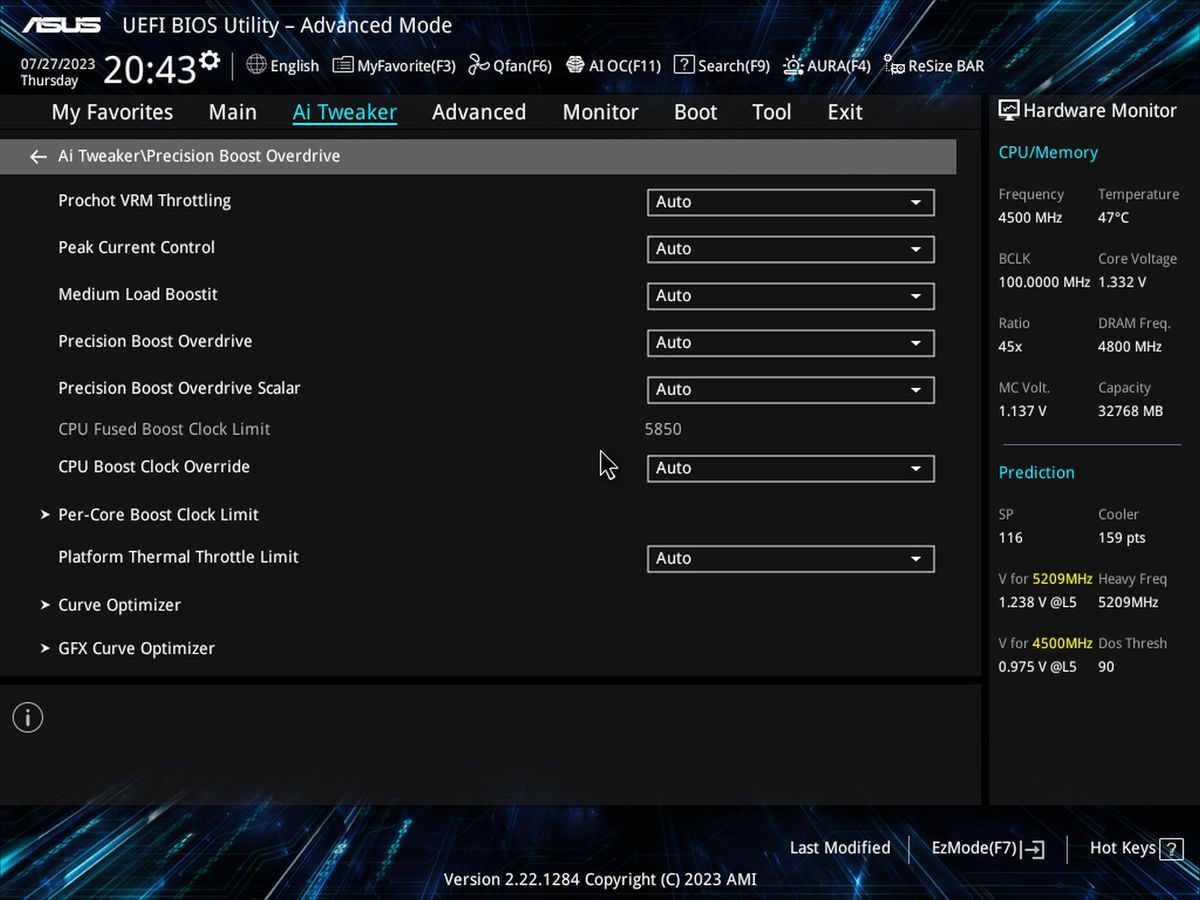Click the CPU Fused Boost Clock Limit label
The width and height of the screenshot is (1200, 900).
[164, 429]
